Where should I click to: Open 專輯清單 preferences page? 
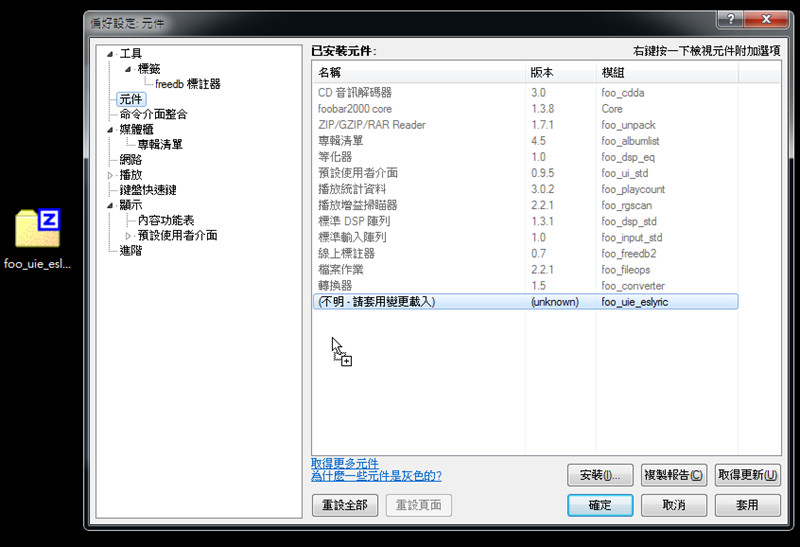click(160, 144)
